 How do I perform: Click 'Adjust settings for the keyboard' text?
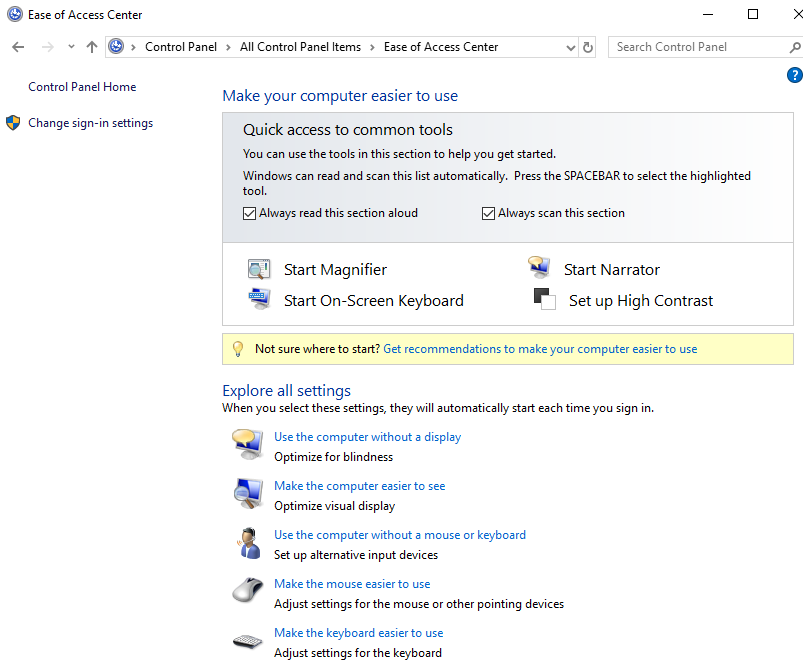(358, 653)
